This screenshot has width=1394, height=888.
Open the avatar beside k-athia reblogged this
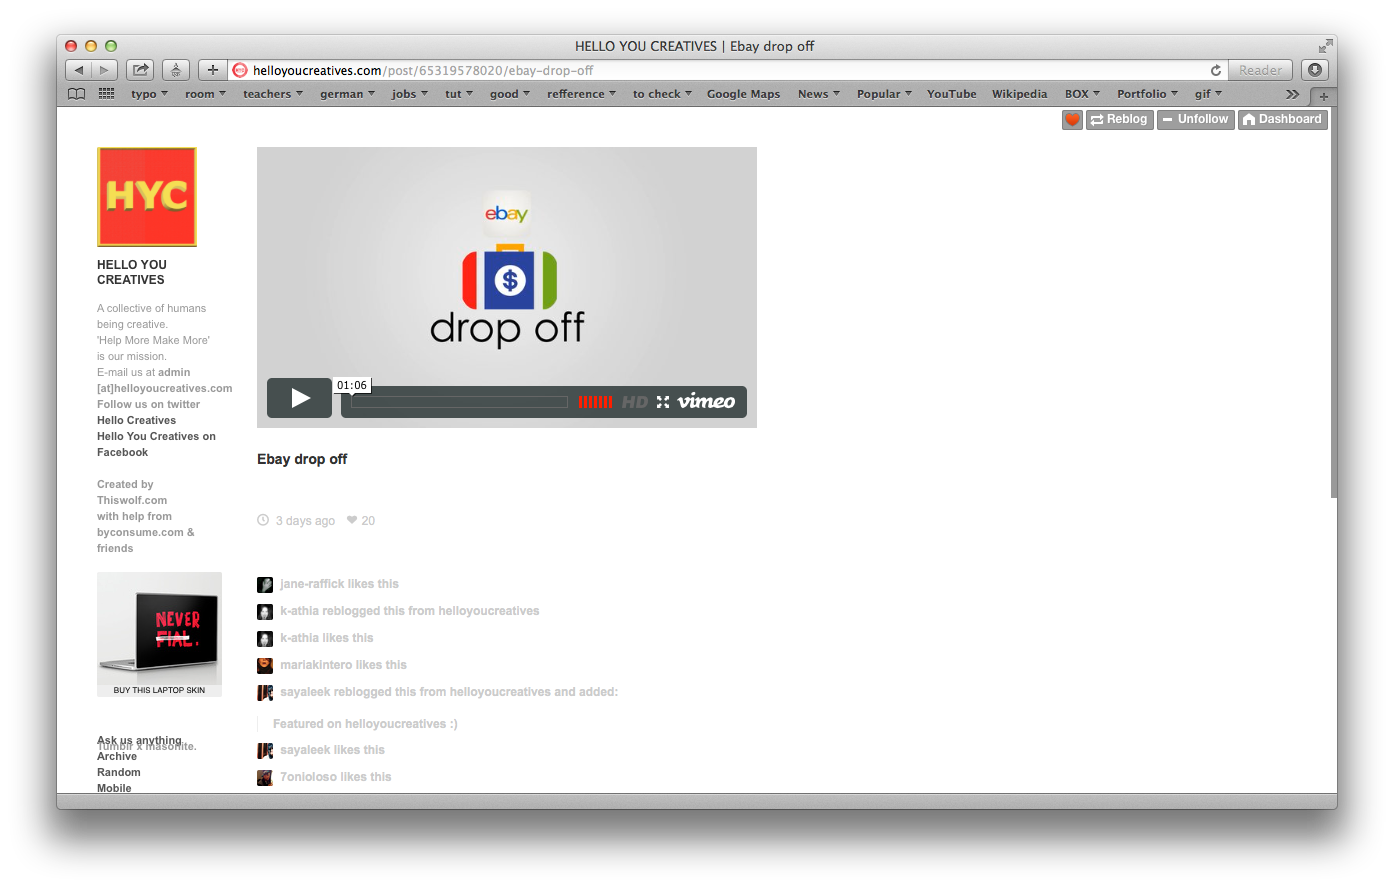coord(265,612)
